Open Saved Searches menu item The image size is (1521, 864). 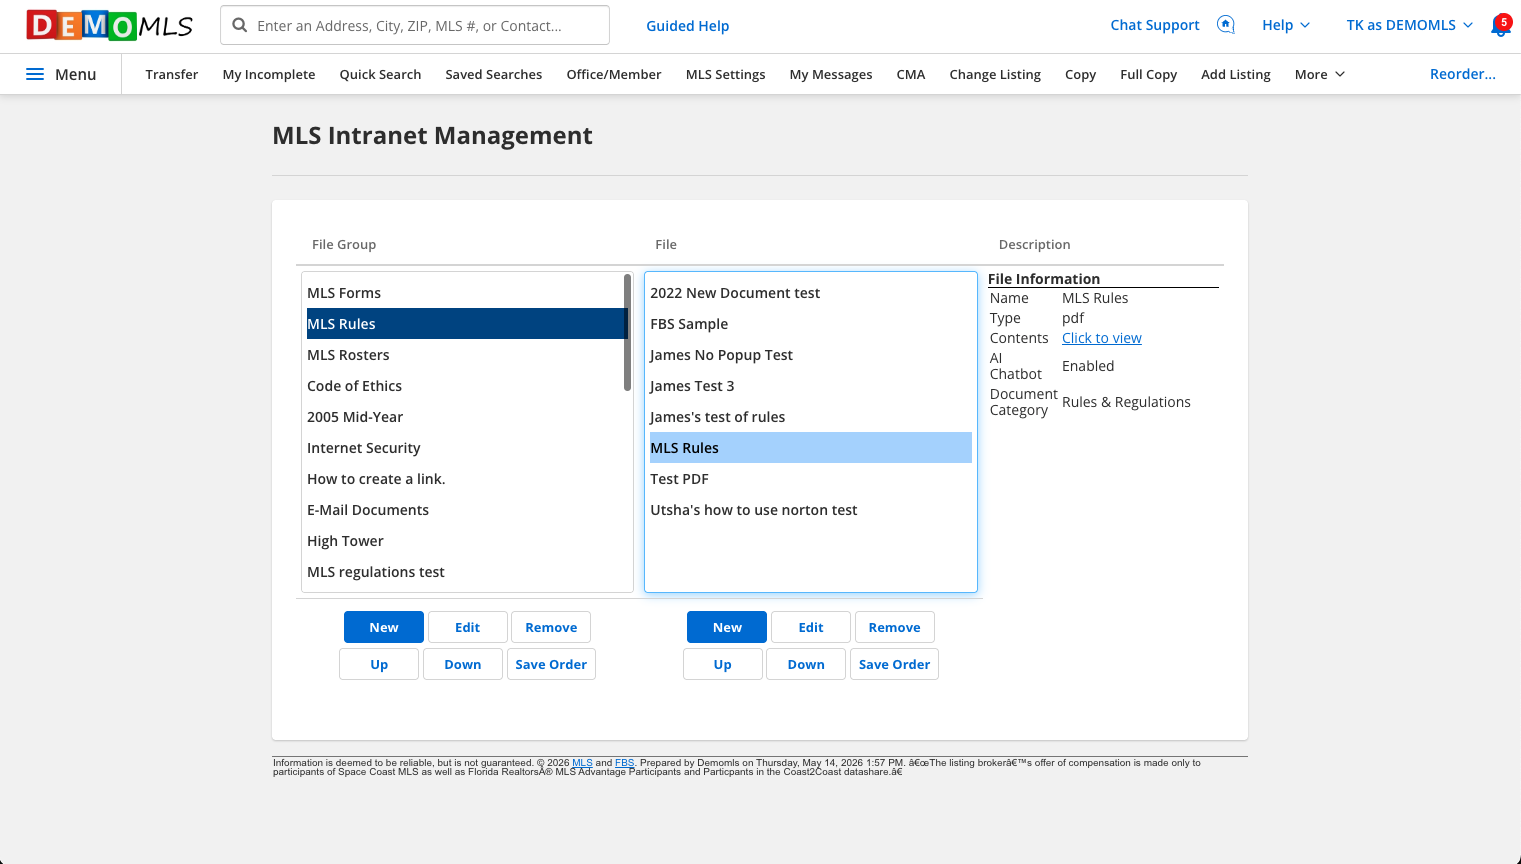[x=494, y=74]
